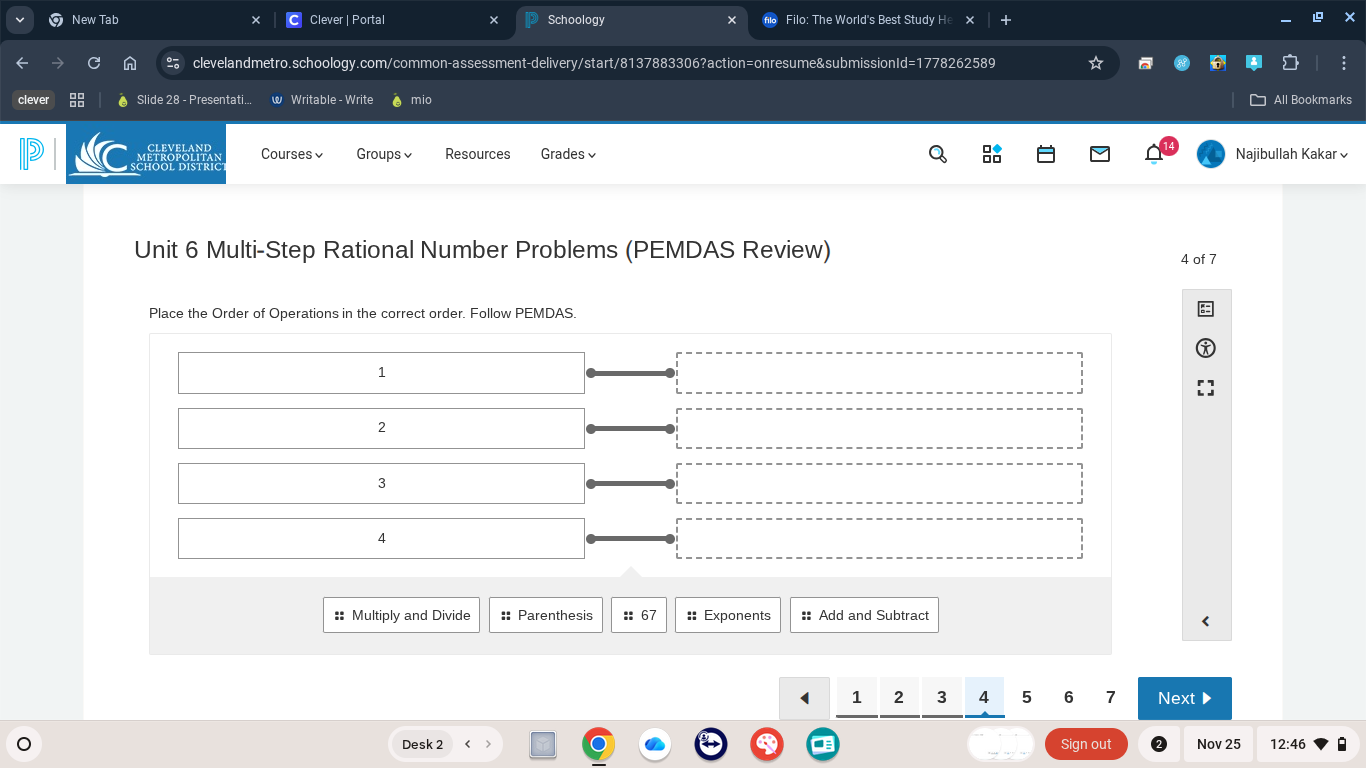Image resolution: width=1366 pixels, height=768 pixels.
Task: Expand the Courses dropdown menu
Action: point(291,154)
